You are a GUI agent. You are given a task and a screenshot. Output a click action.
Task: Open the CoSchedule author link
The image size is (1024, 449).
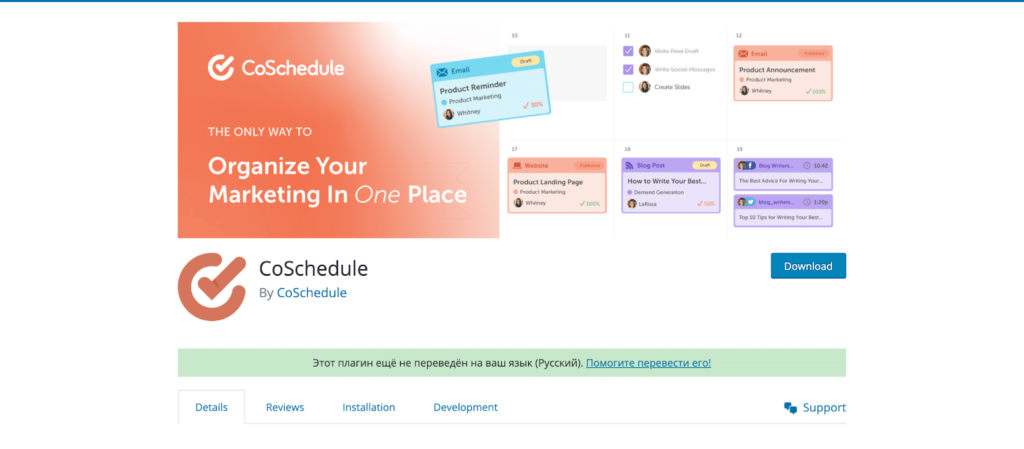311,293
